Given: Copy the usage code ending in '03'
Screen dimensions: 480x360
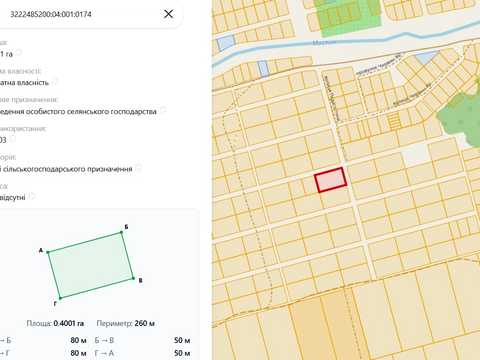Looking at the screenshot, I should [x=12, y=139].
